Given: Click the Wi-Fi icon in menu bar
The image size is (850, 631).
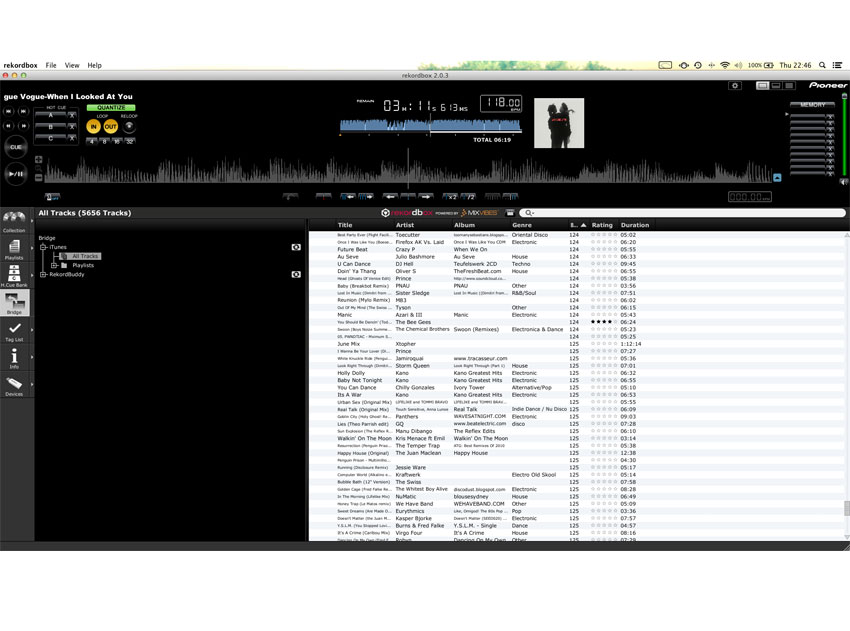Looking at the screenshot, I should click(x=725, y=65).
